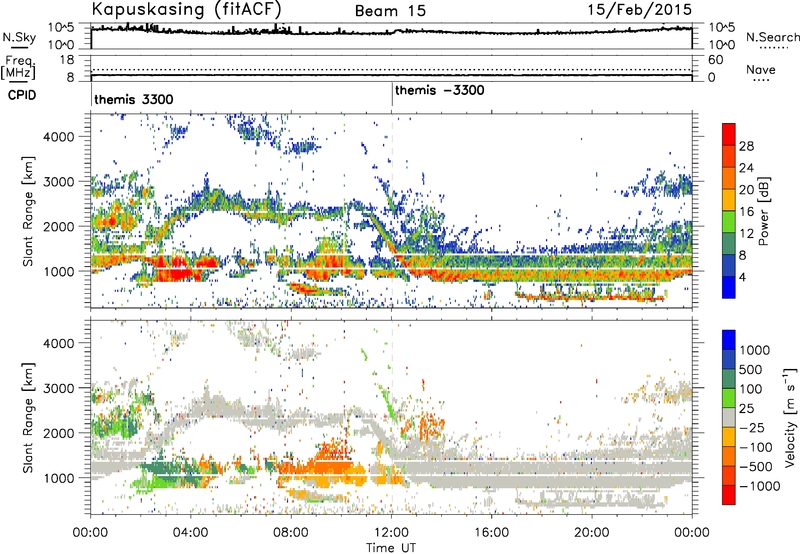The height and width of the screenshot is (554, 800).
Task: Click the Power colorbar value '16'
Action: pyautogui.click(x=746, y=212)
